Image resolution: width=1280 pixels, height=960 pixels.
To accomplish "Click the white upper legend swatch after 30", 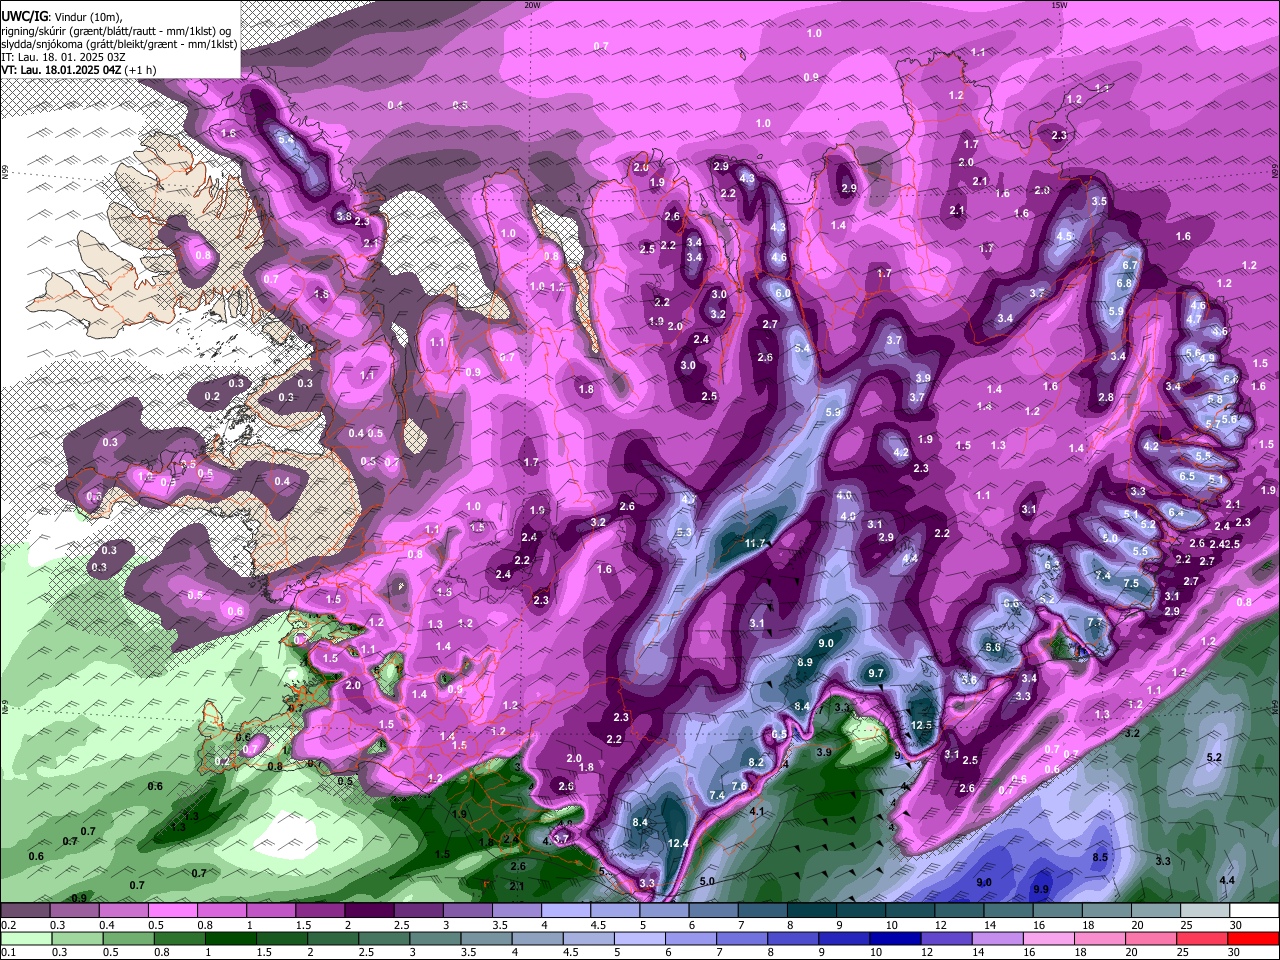I will 1254,911.
